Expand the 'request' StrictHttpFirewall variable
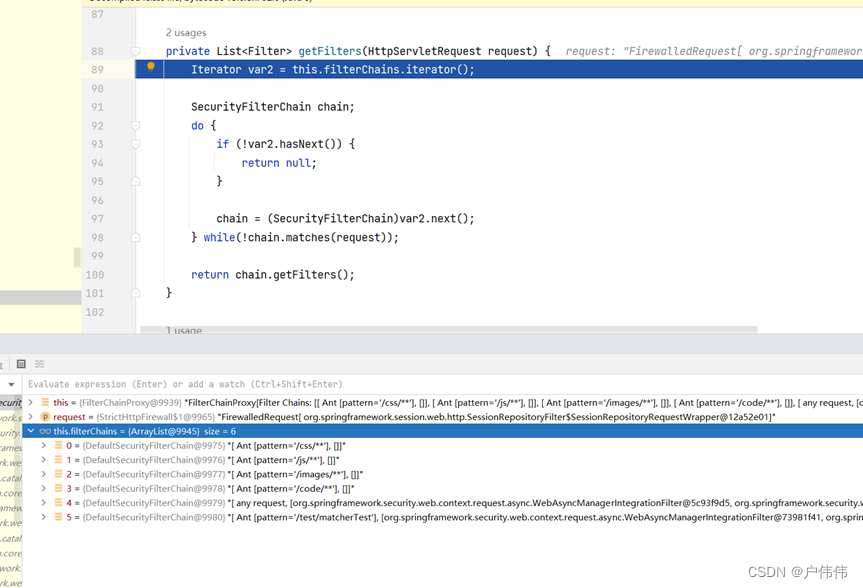Viewport: 863px width, 588px height. [31, 417]
